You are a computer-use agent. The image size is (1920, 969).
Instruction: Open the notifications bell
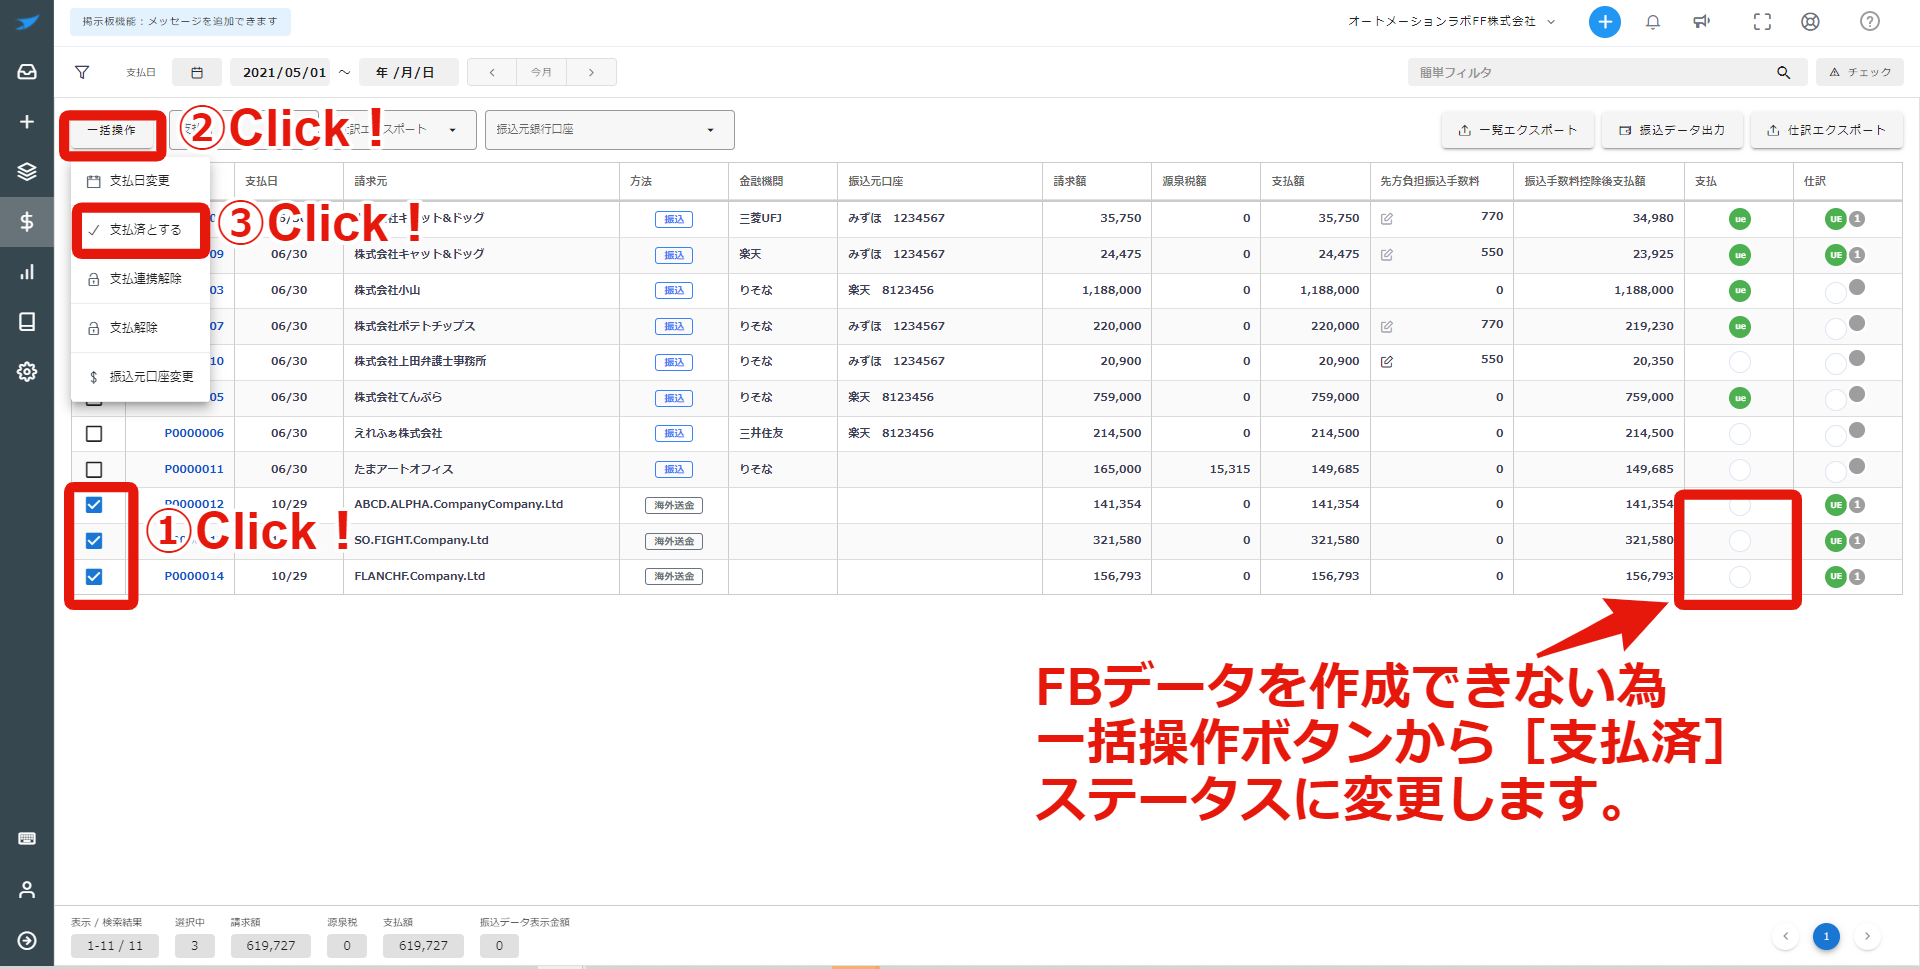1653,22
